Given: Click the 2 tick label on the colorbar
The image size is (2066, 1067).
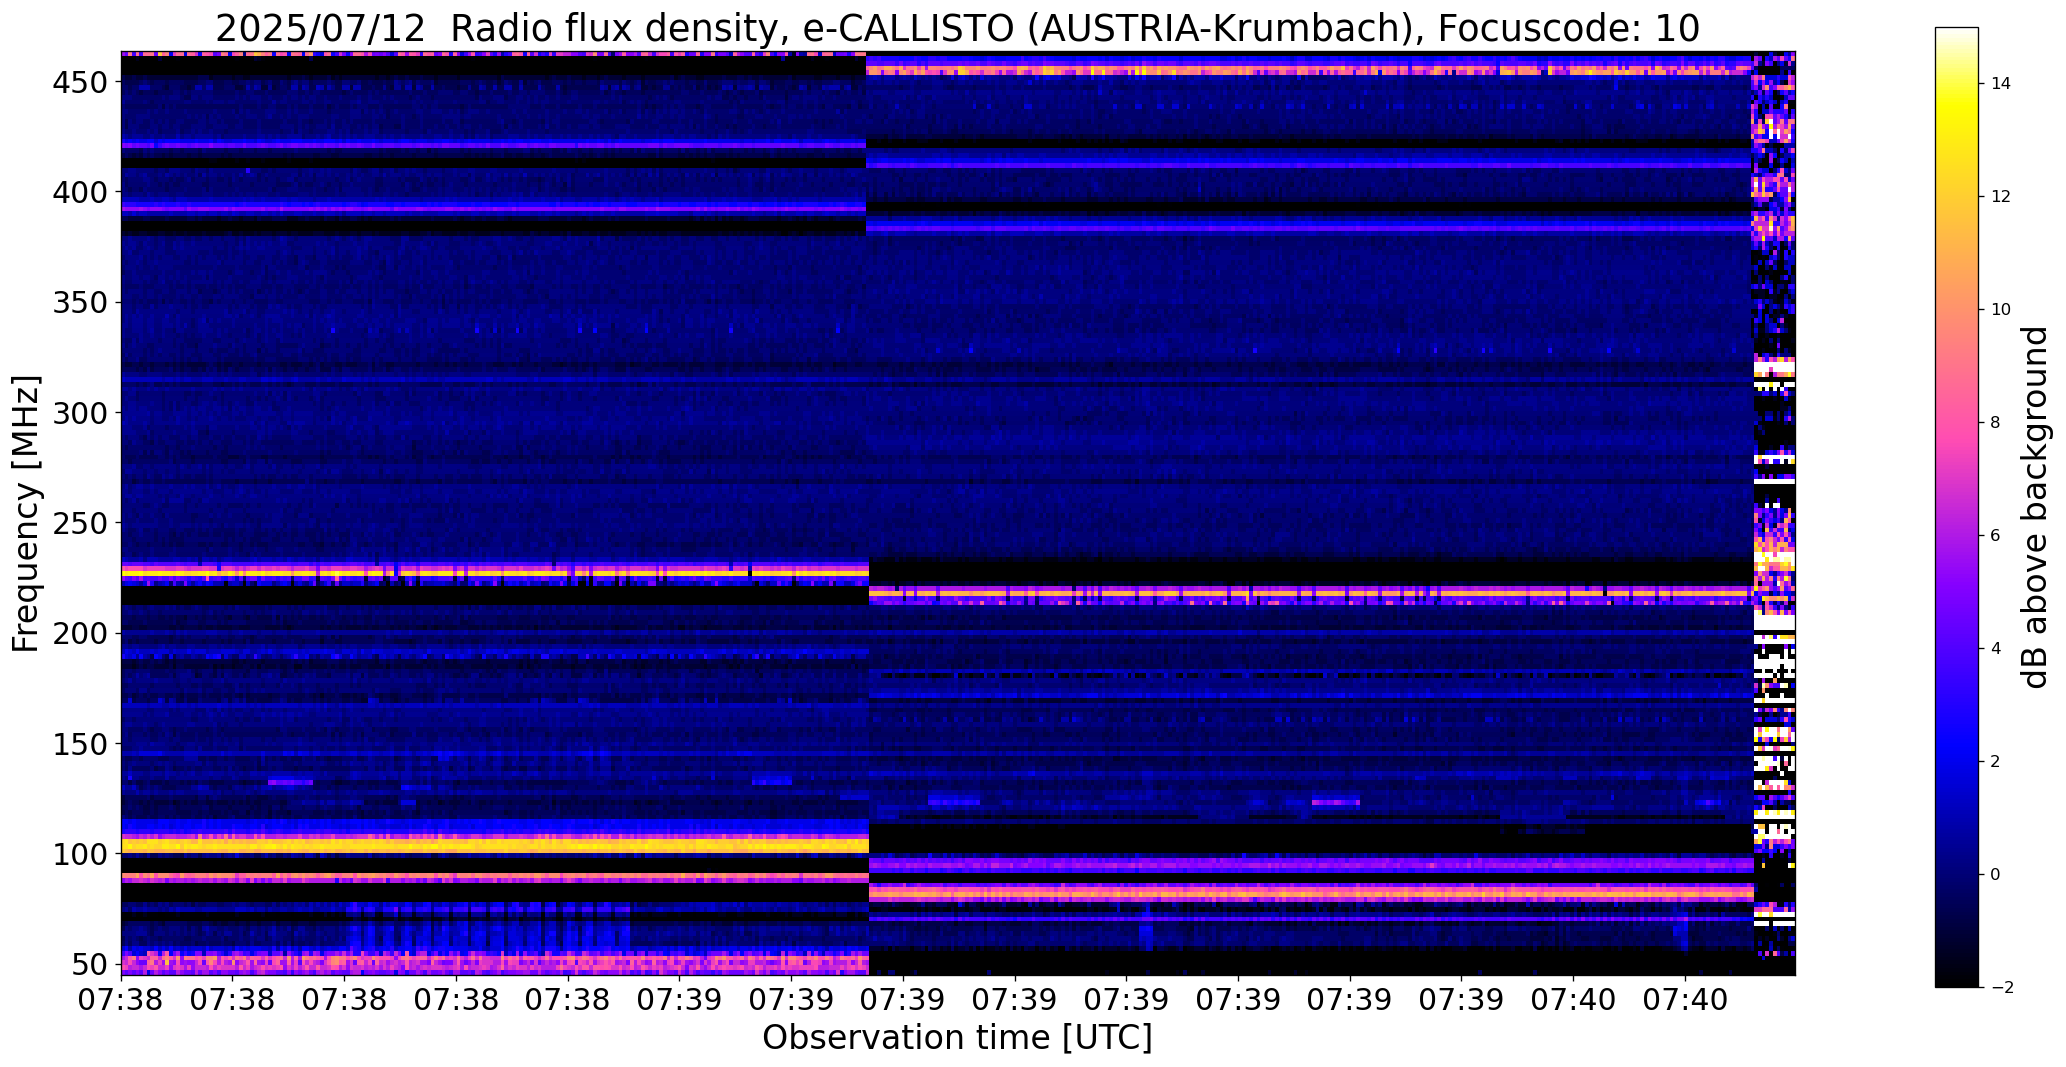Looking at the screenshot, I should pyautogui.click(x=1996, y=762).
